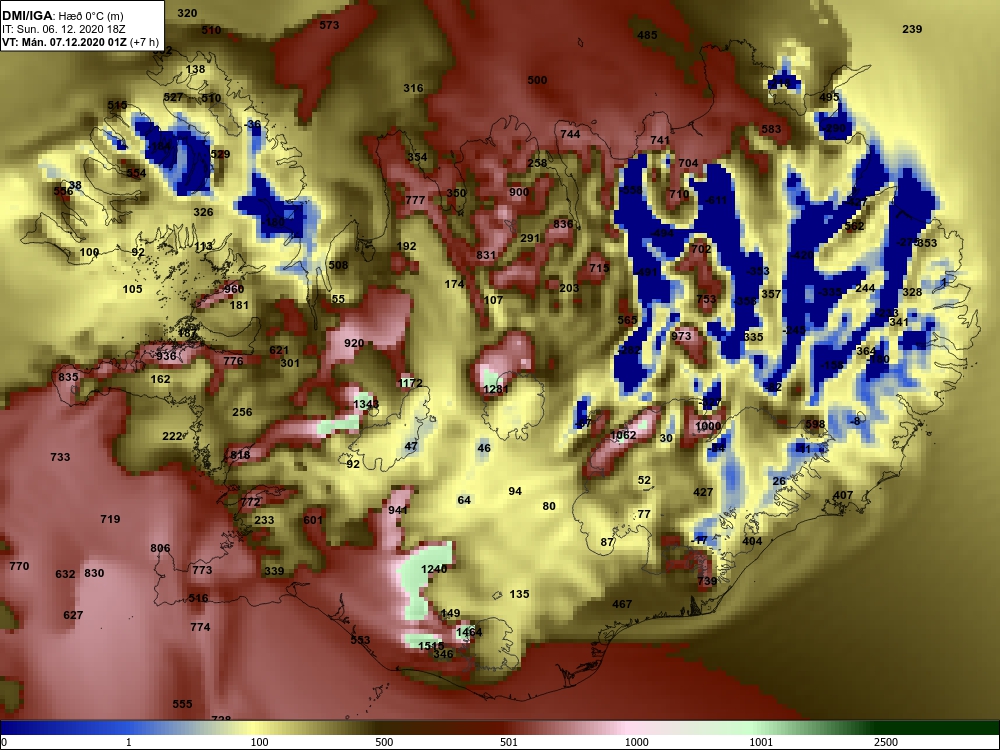
Task: Click map value 753
Action: 707,299
